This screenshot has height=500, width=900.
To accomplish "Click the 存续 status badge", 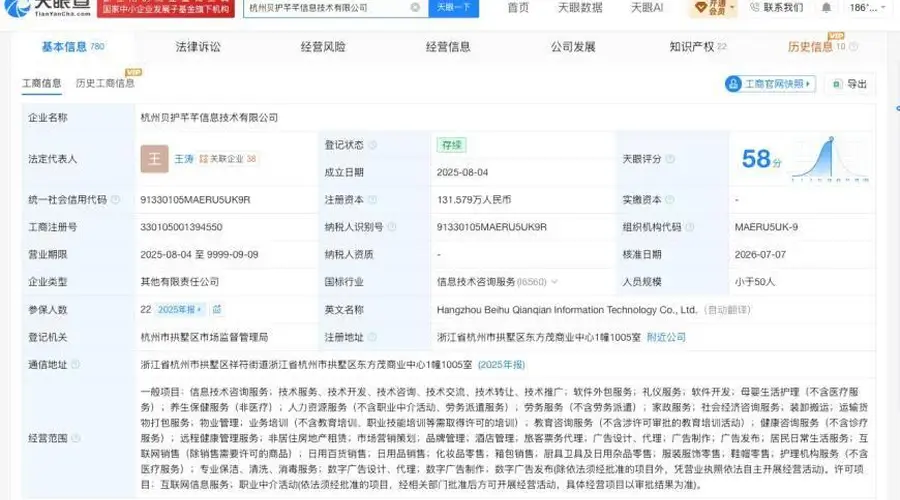I will [451, 145].
